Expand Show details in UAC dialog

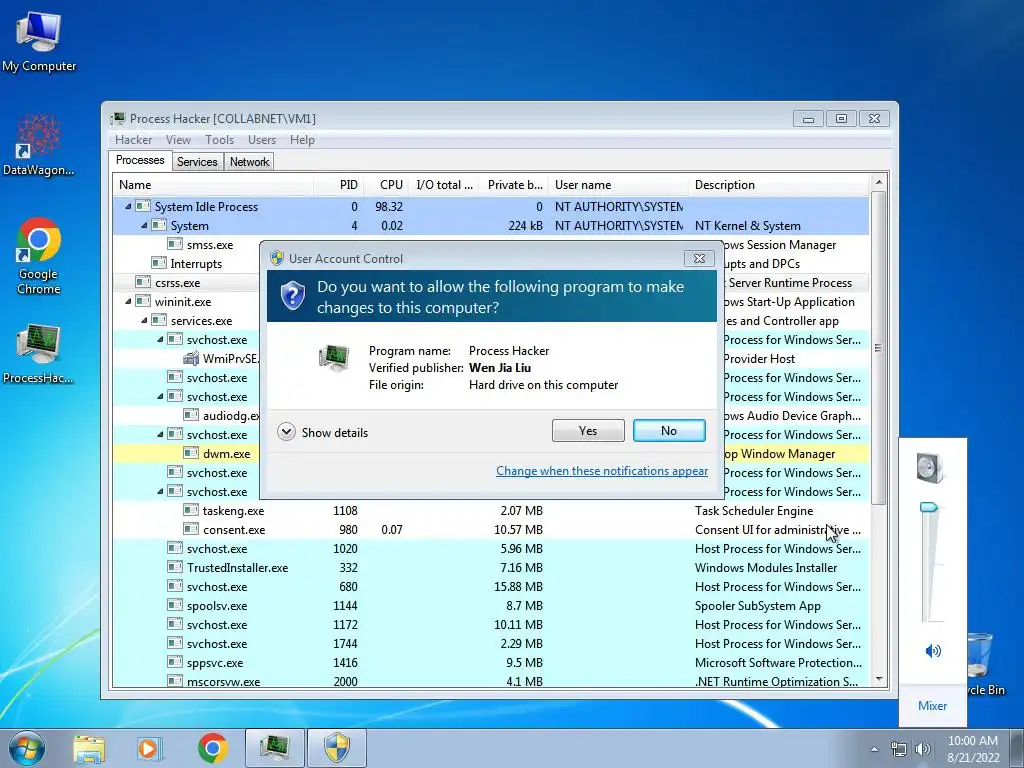323,432
